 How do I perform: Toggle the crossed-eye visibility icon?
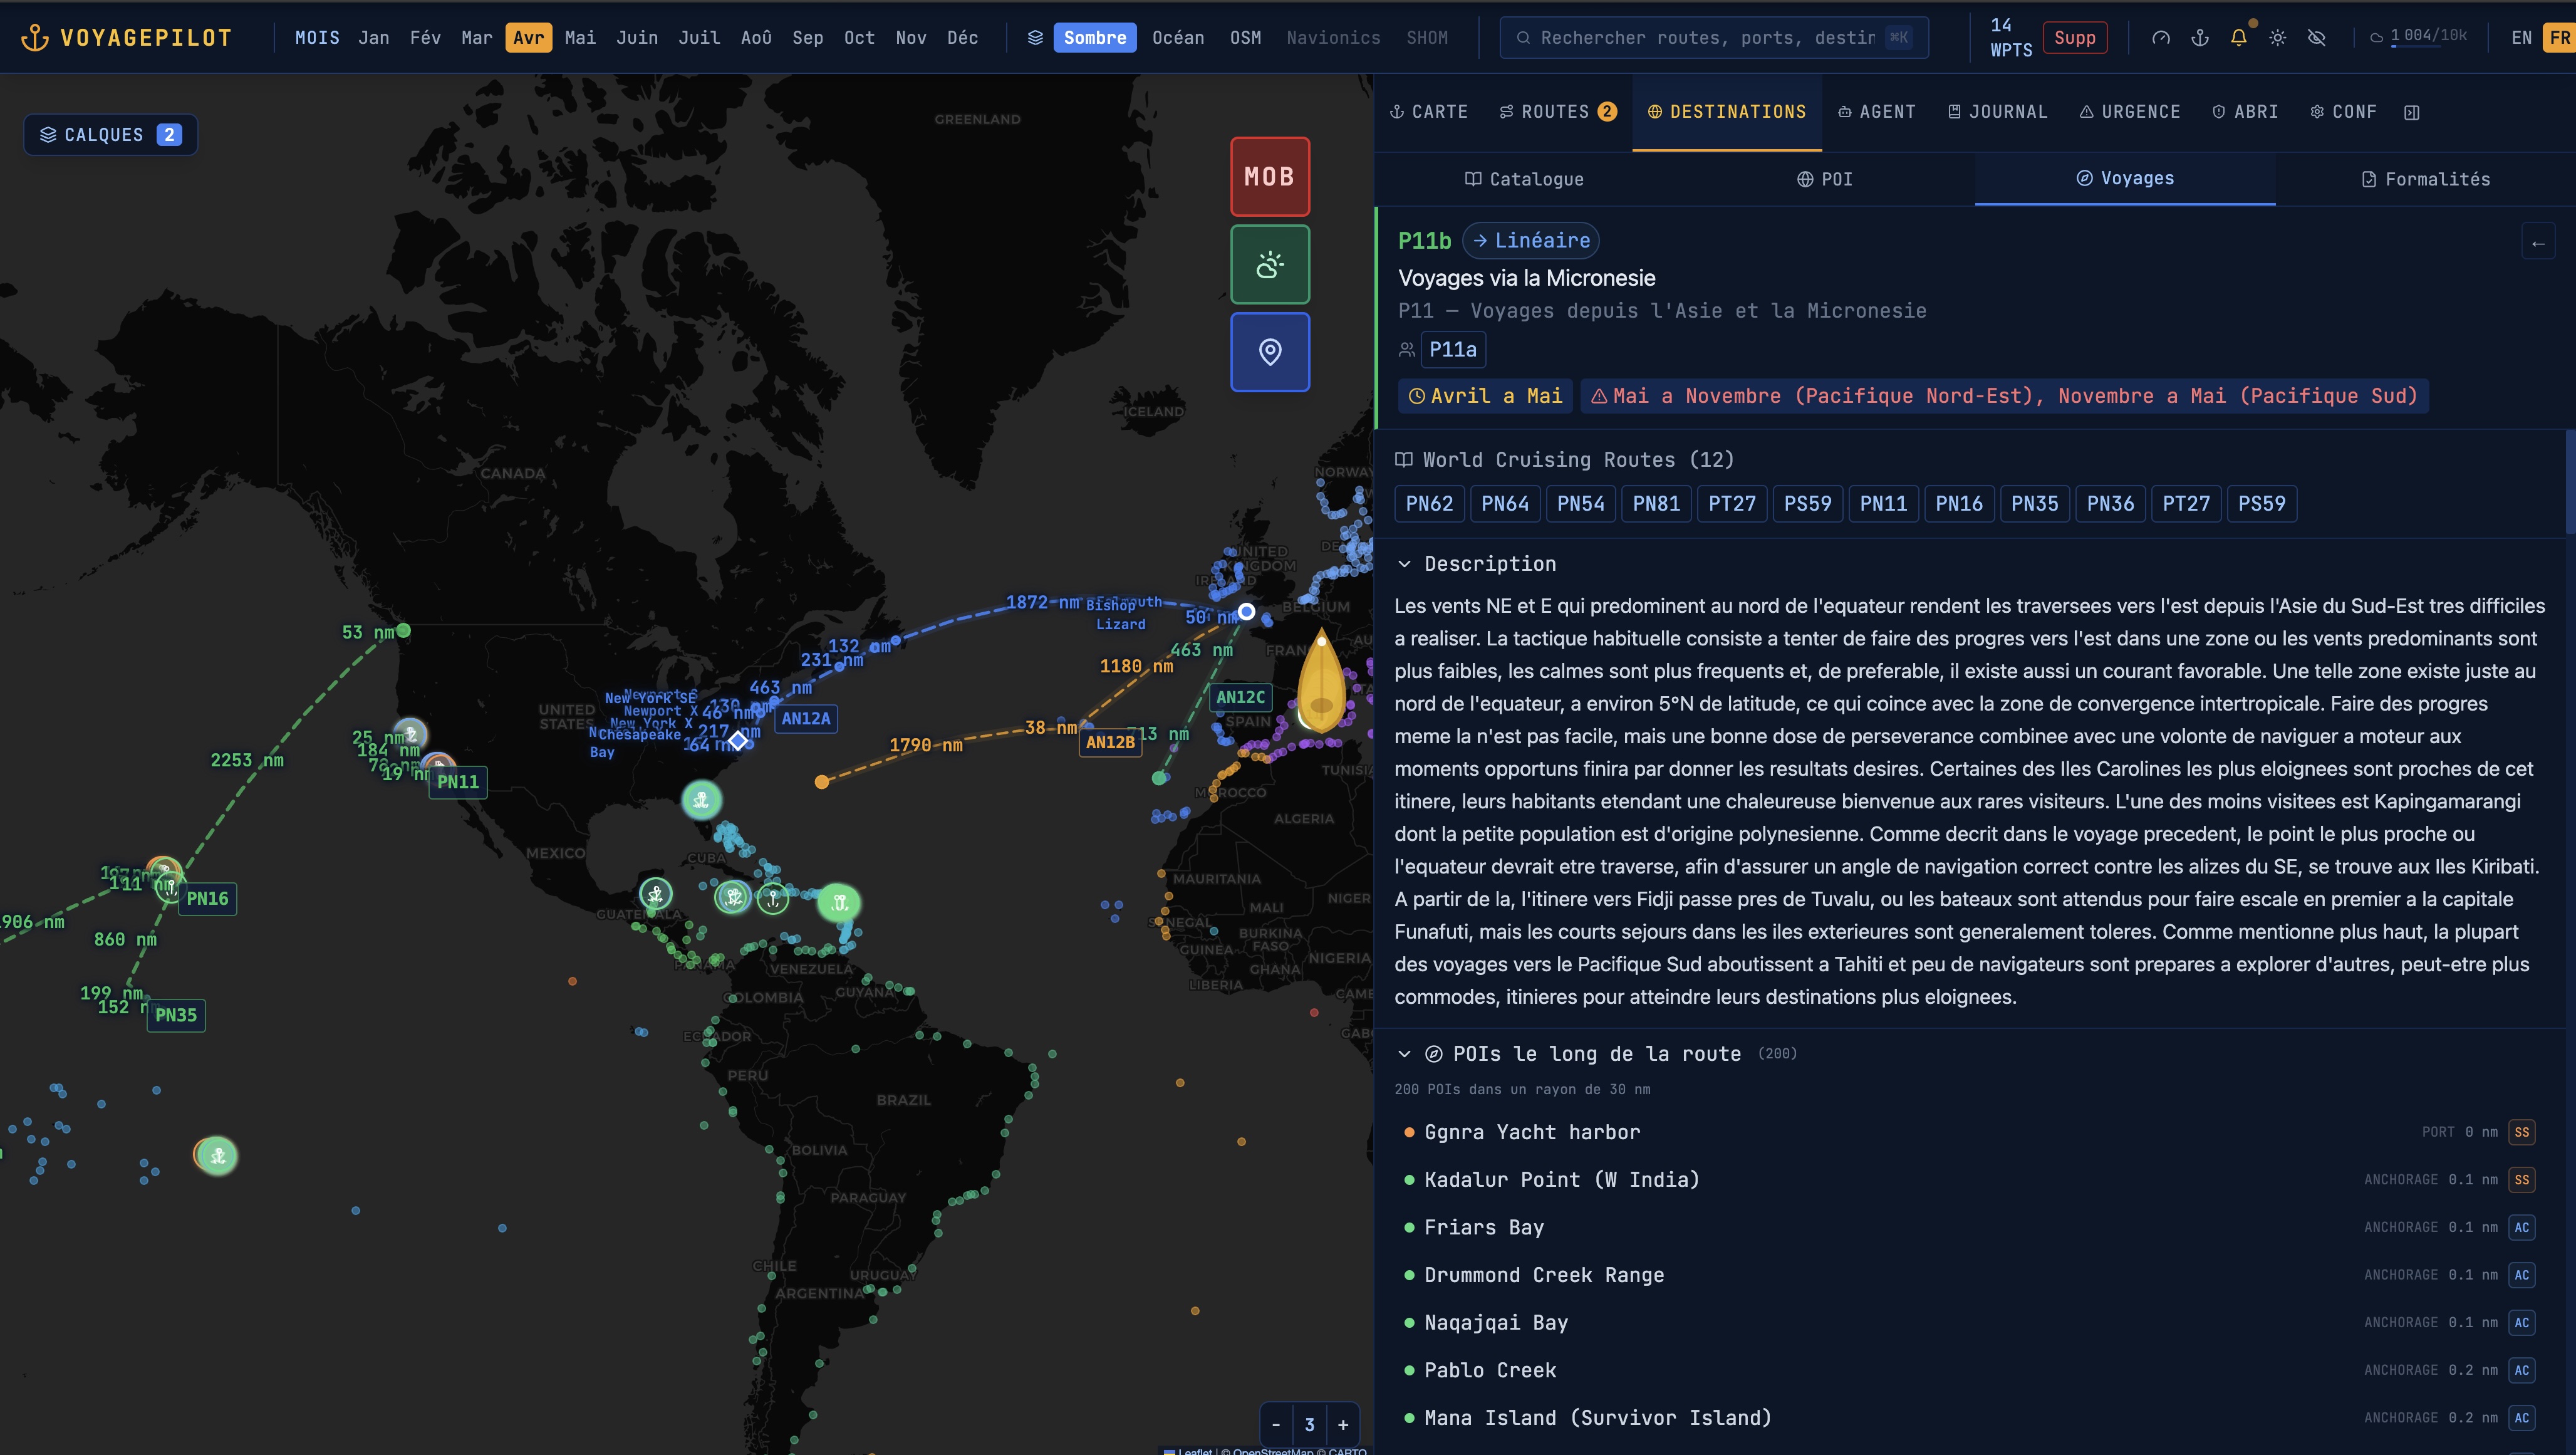pyautogui.click(x=2316, y=38)
